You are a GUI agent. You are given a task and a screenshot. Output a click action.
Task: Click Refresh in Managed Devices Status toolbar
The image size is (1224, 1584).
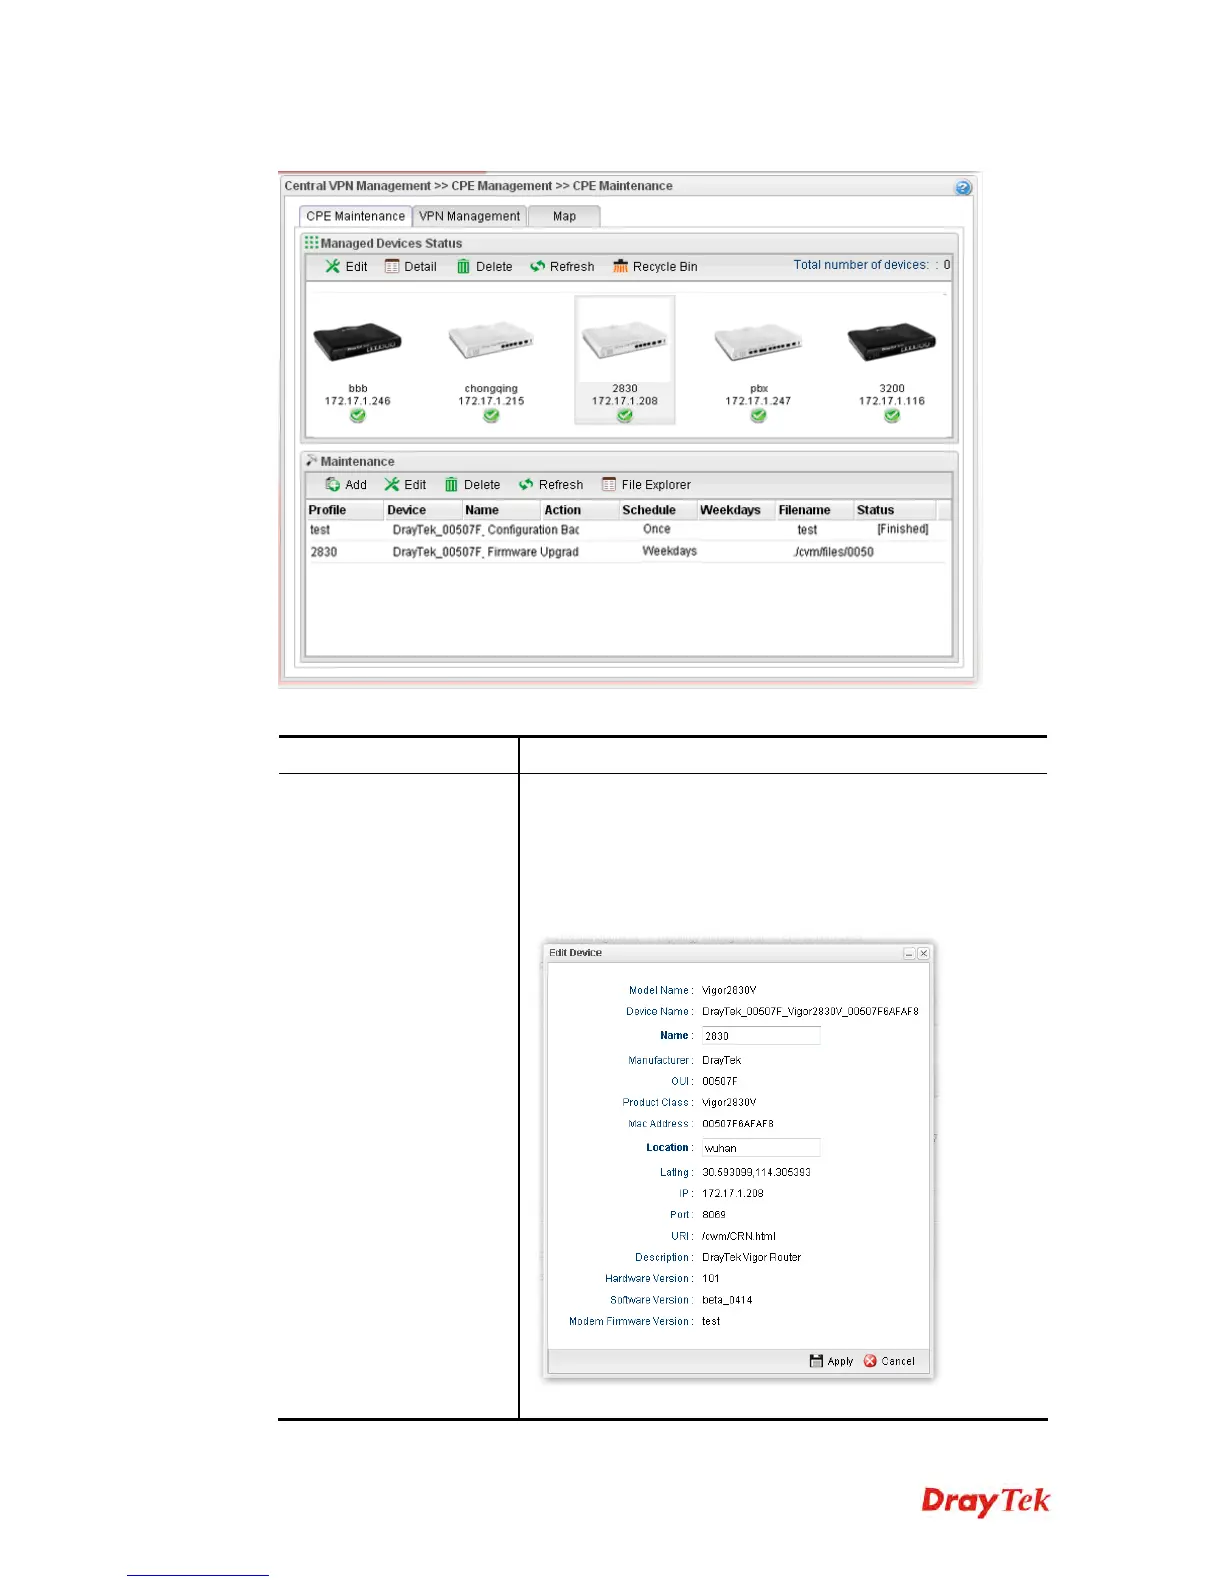click(562, 267)
